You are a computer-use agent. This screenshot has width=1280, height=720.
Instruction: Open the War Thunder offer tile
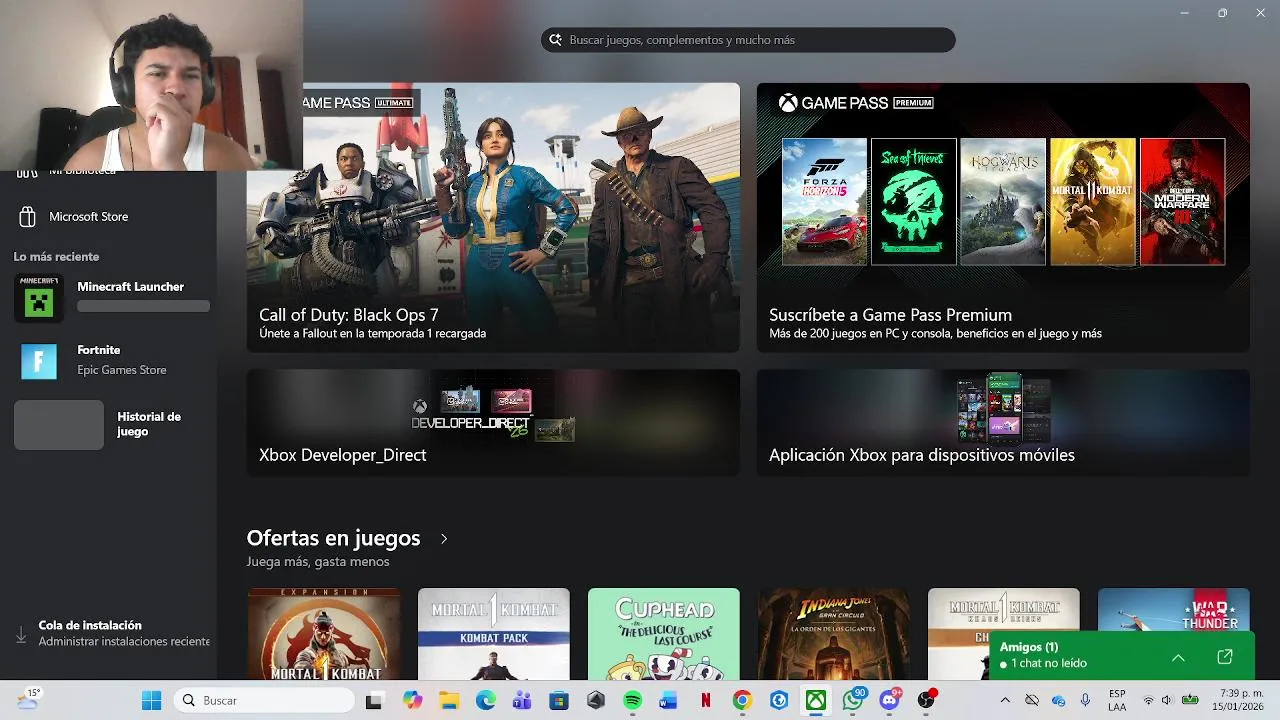click(1174, 610)
